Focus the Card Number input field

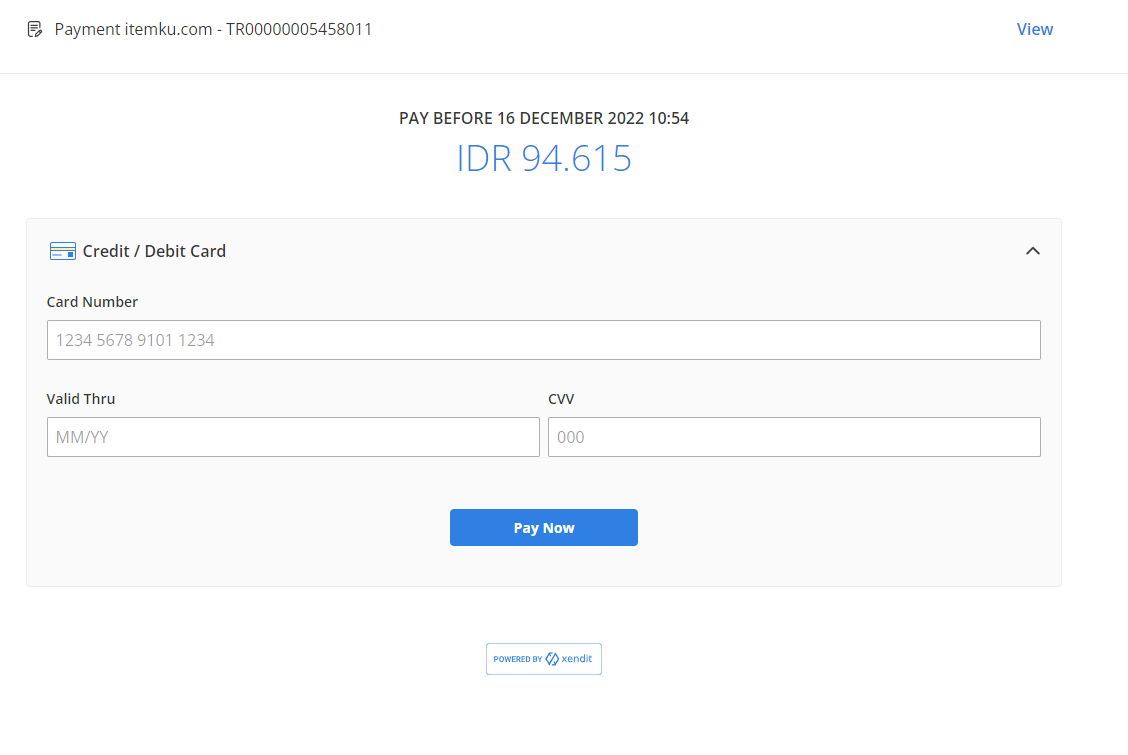543,340
